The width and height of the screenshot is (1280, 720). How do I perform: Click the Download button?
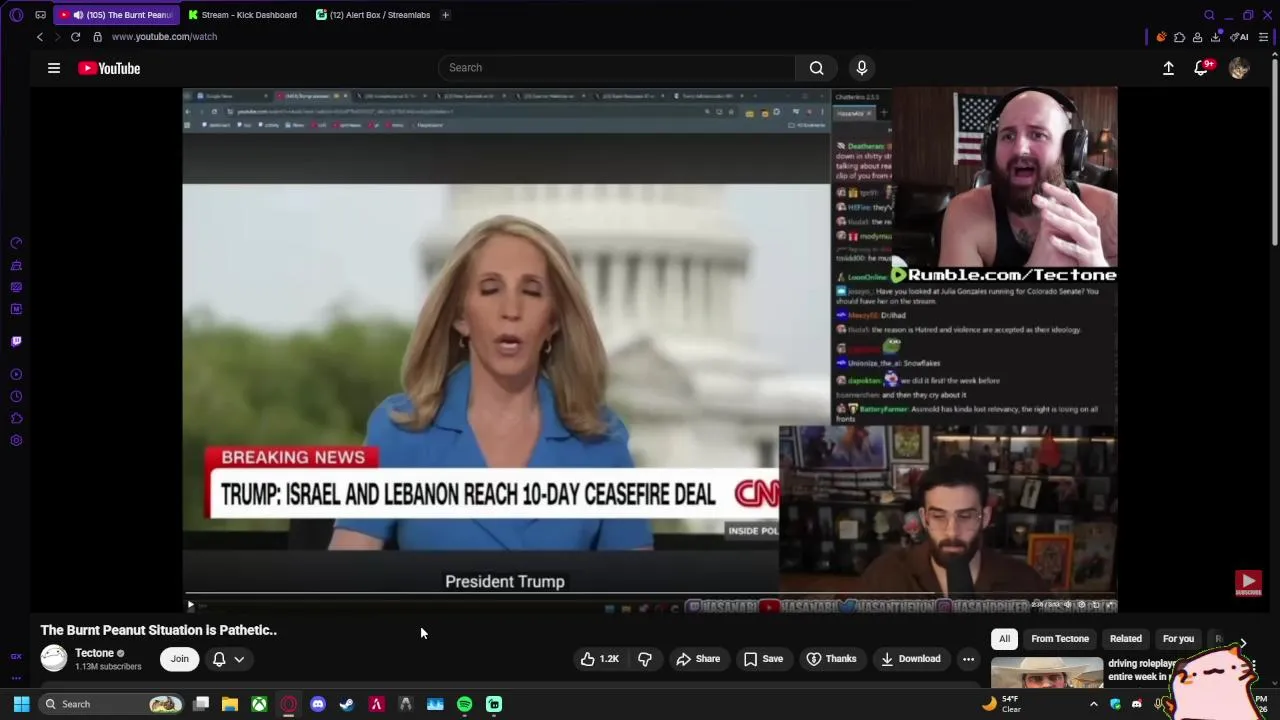point(911,659)
